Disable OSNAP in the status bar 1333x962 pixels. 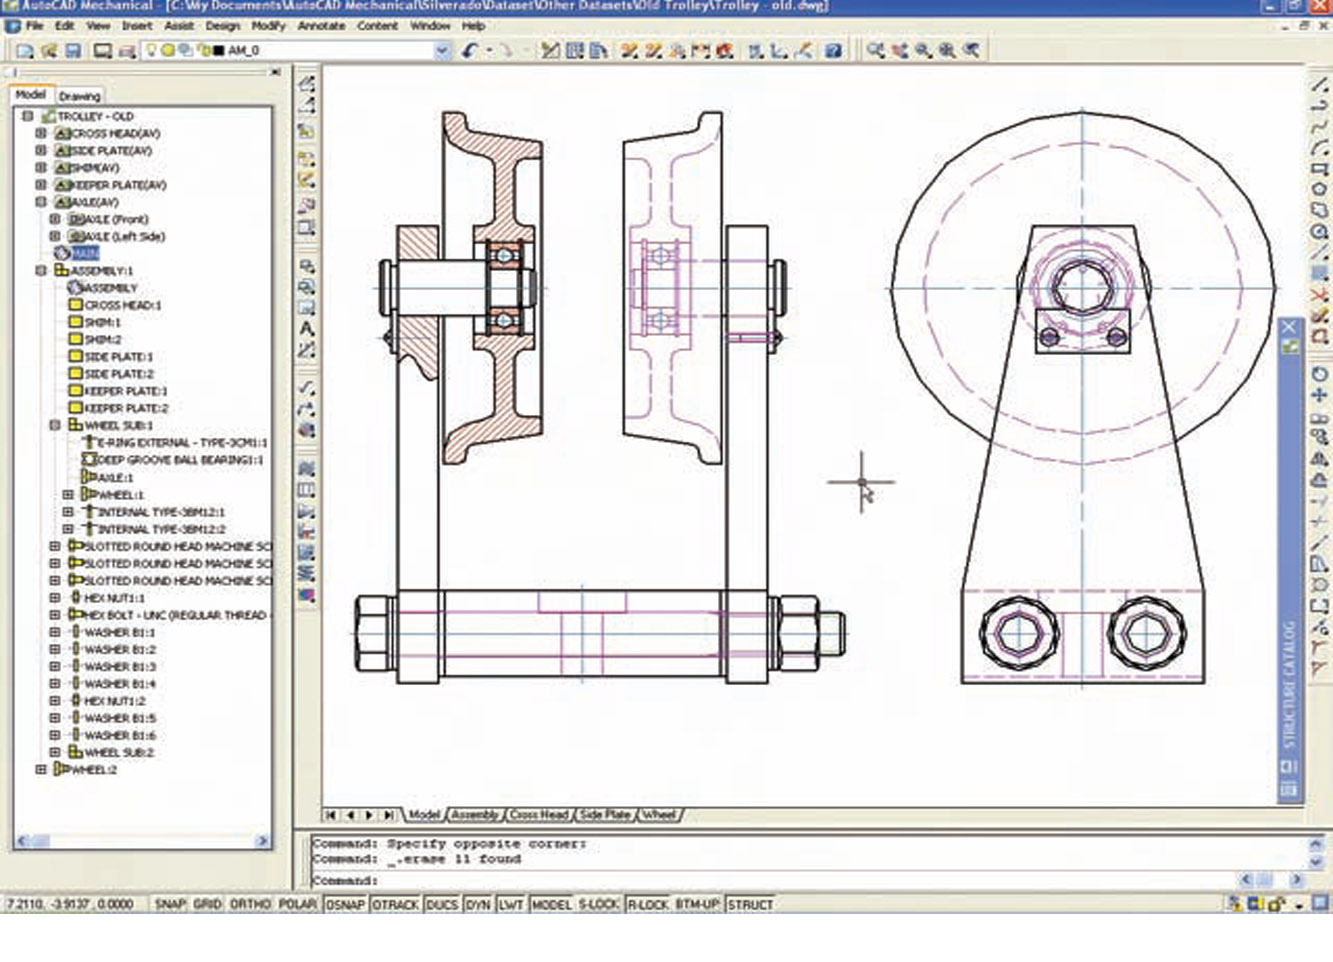click(x=345, y=904)
